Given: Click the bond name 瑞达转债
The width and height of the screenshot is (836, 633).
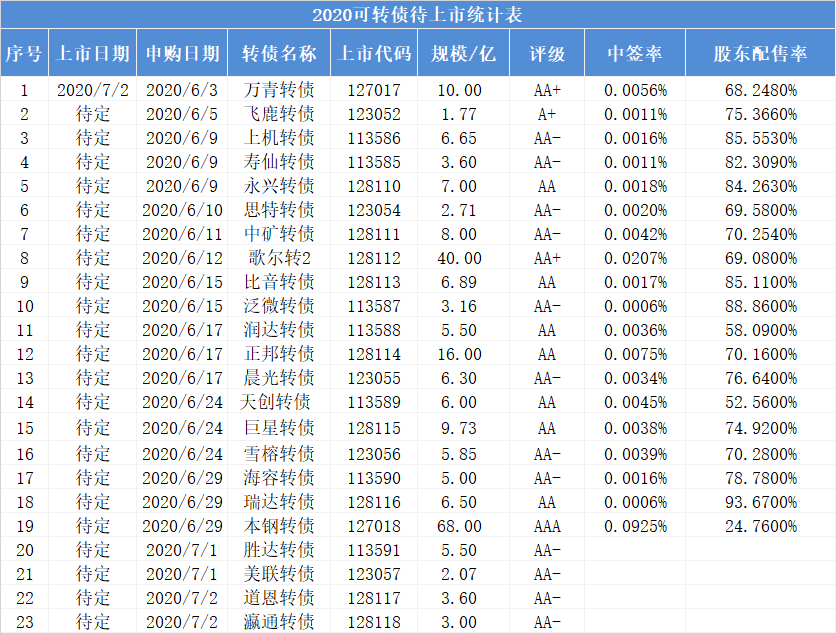Looking at the screenshot, I should pos(279,502).
